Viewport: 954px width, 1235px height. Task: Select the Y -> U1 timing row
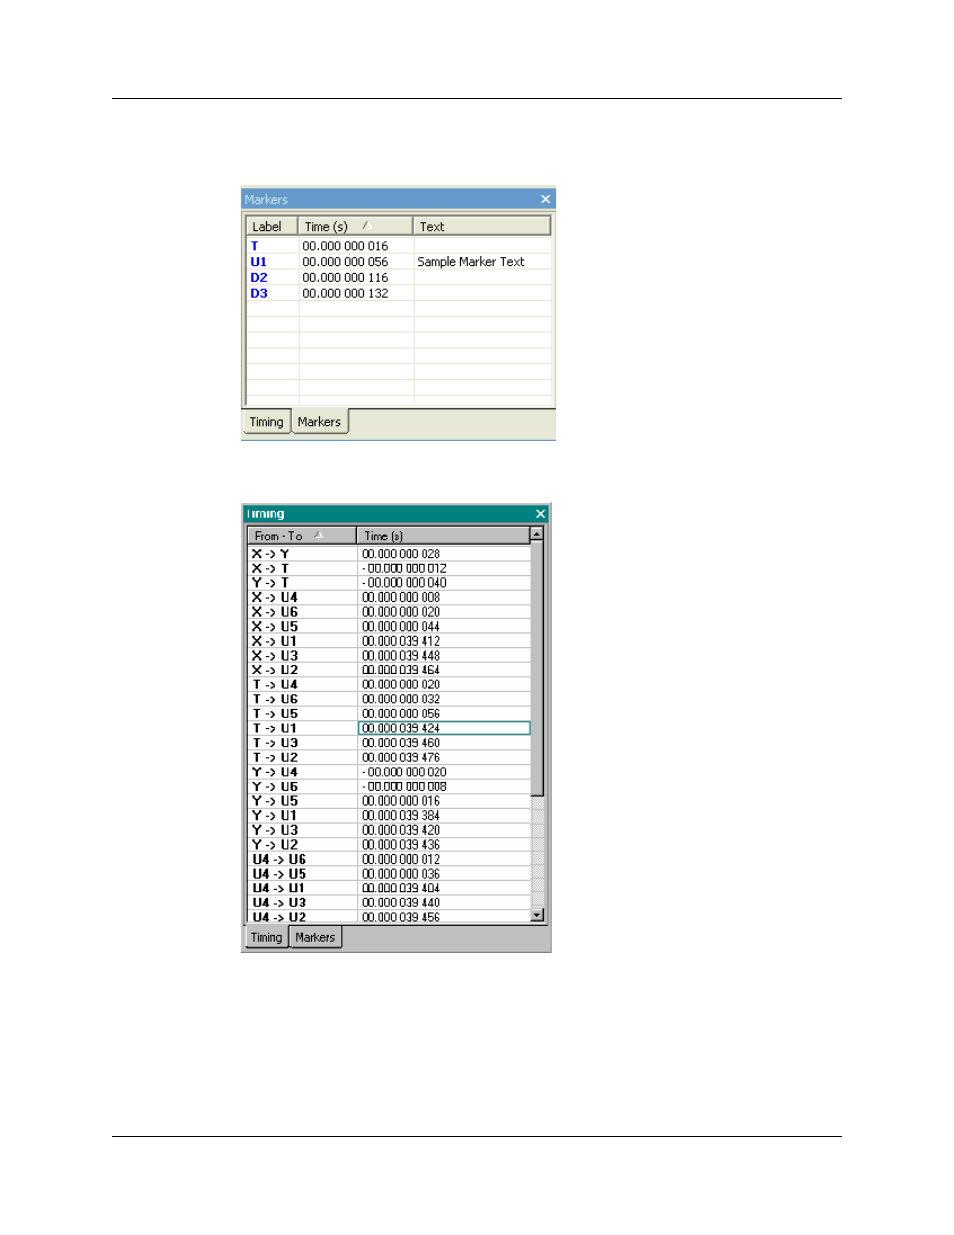tap(389, 816)
